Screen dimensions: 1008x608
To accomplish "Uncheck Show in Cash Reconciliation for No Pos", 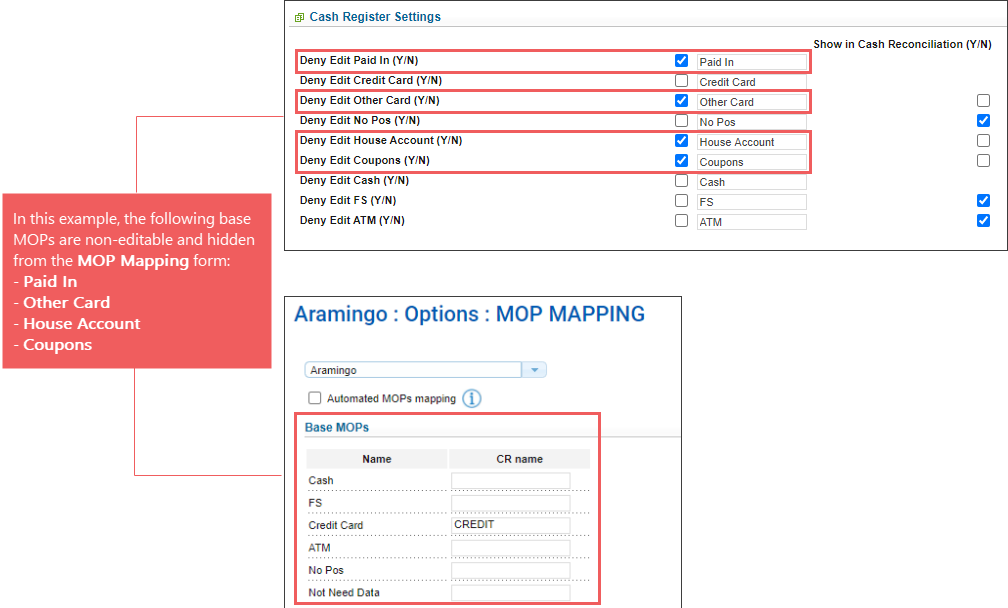I will [x=983, y=121].
